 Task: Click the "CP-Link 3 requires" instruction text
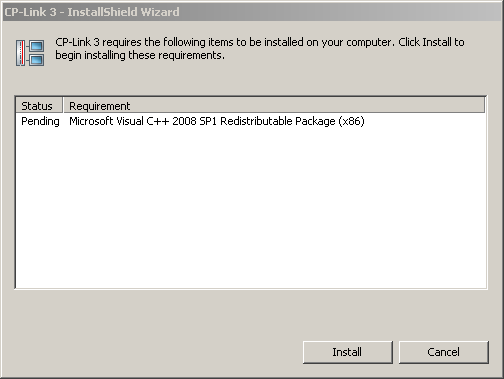tap(98, 42)
